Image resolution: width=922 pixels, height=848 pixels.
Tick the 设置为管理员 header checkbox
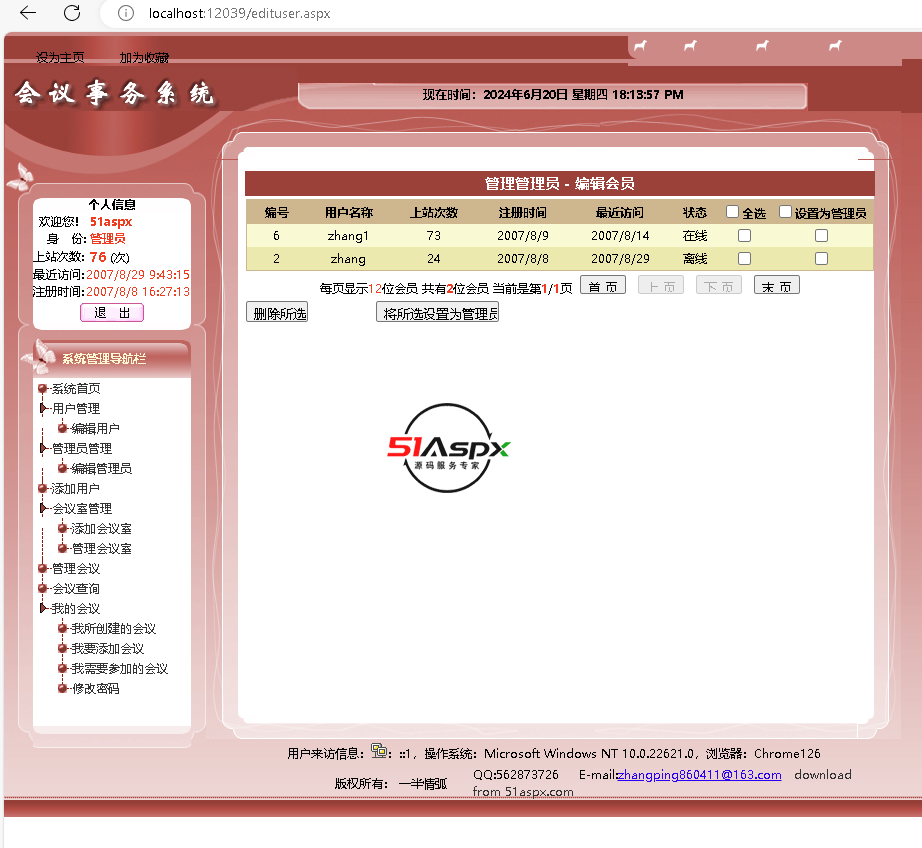click(x=785, y=212)
